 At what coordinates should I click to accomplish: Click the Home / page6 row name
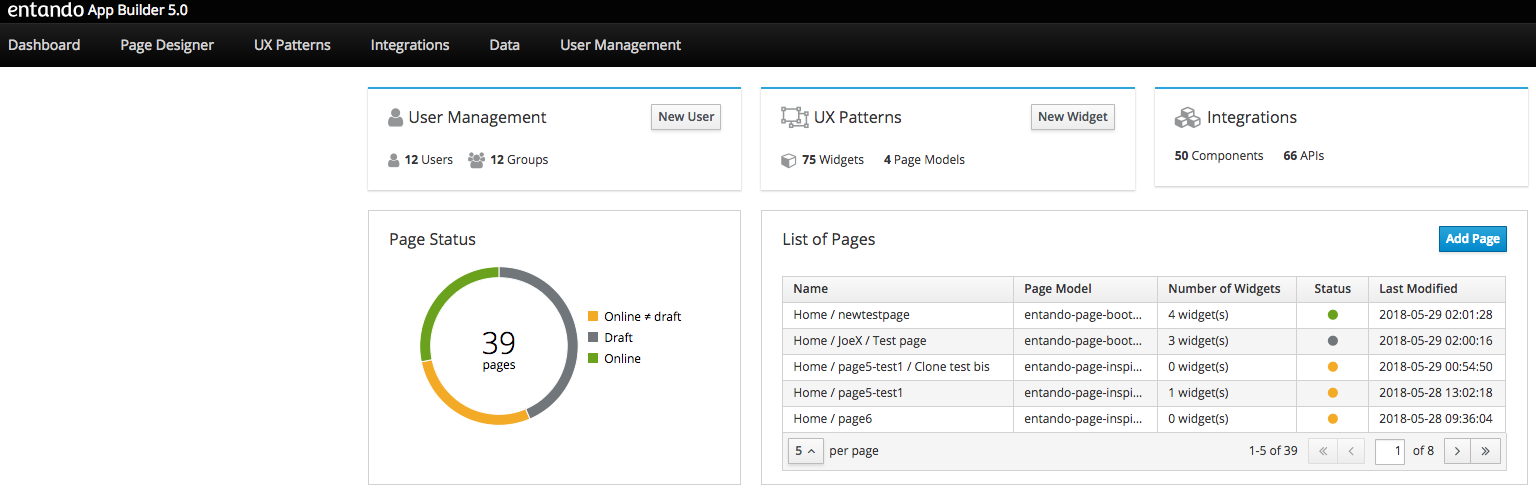[x=832, y=419]
